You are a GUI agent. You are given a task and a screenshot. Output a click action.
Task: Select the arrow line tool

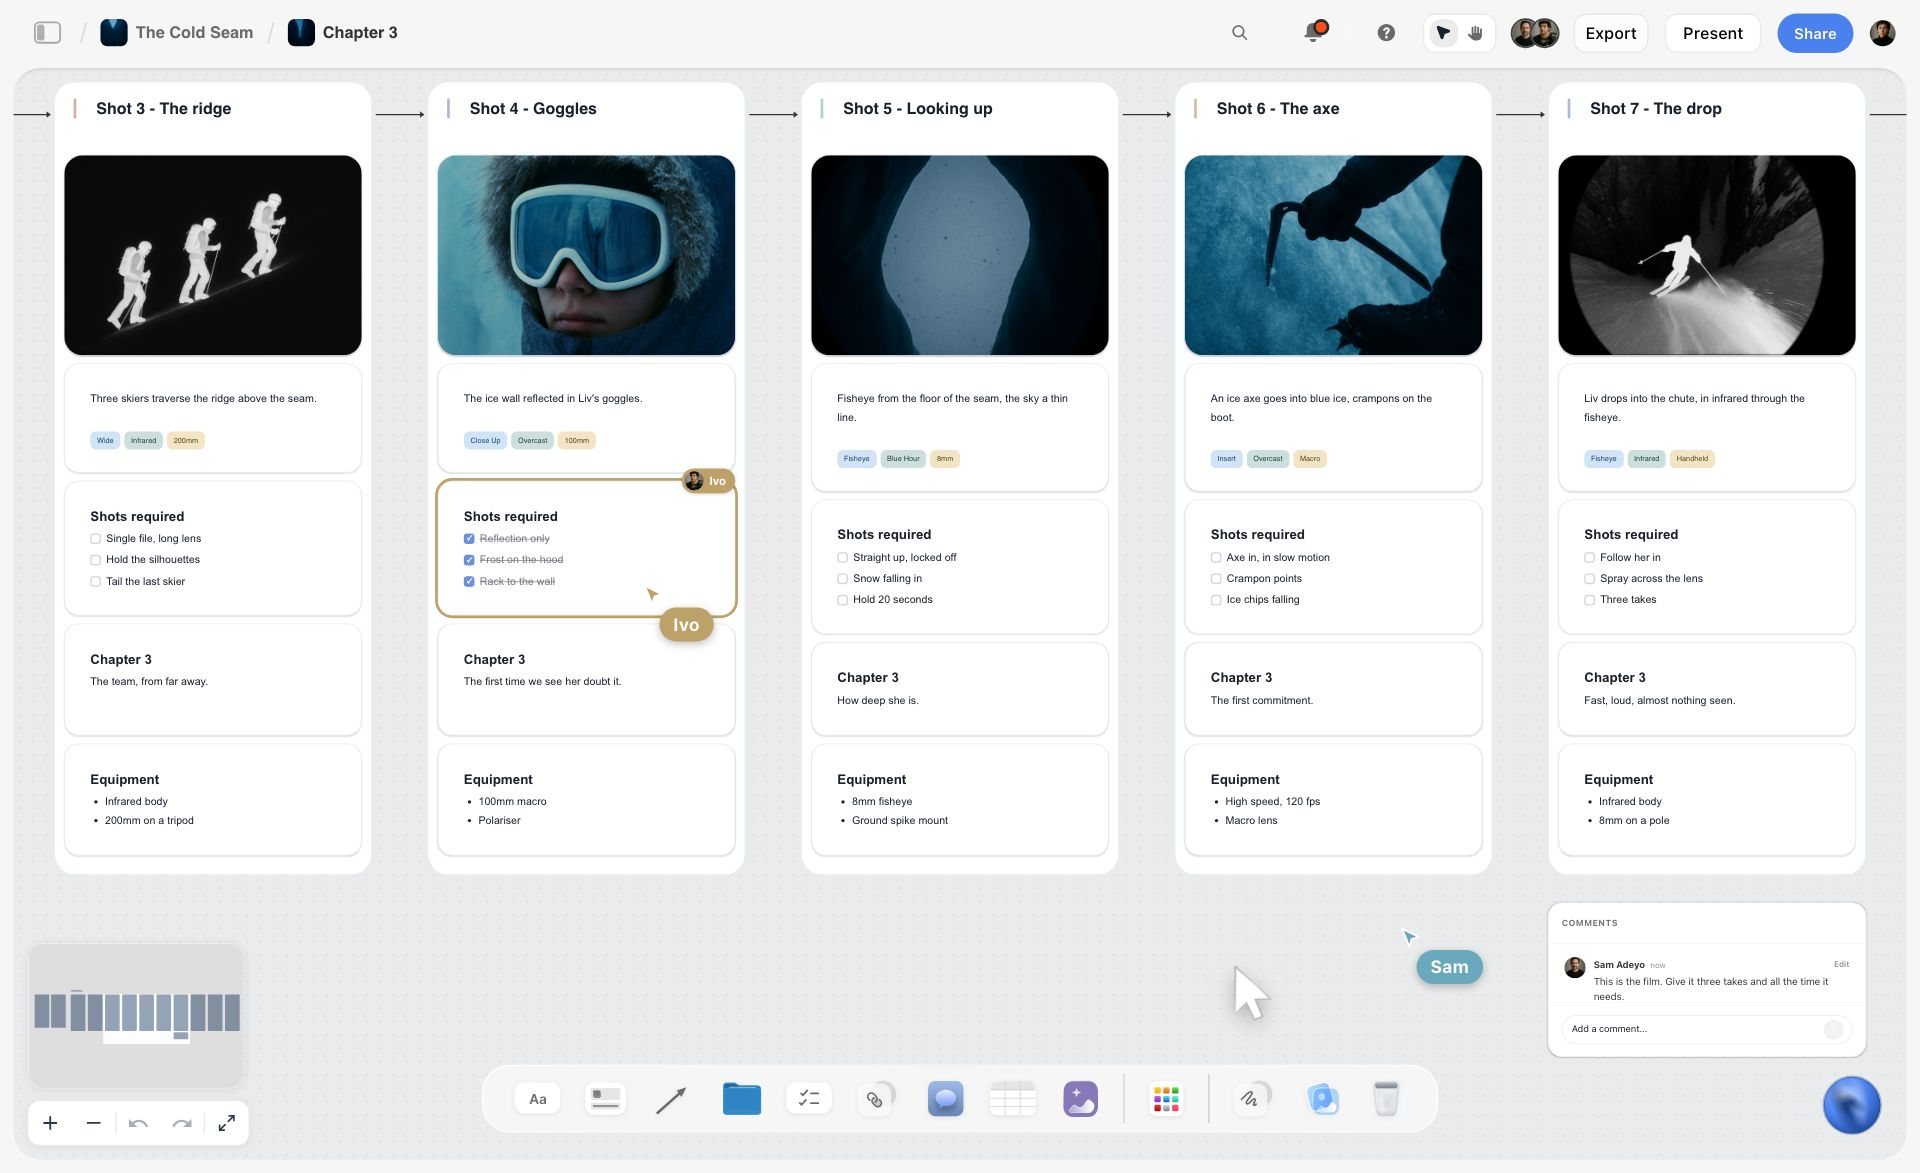[671, 1100]
